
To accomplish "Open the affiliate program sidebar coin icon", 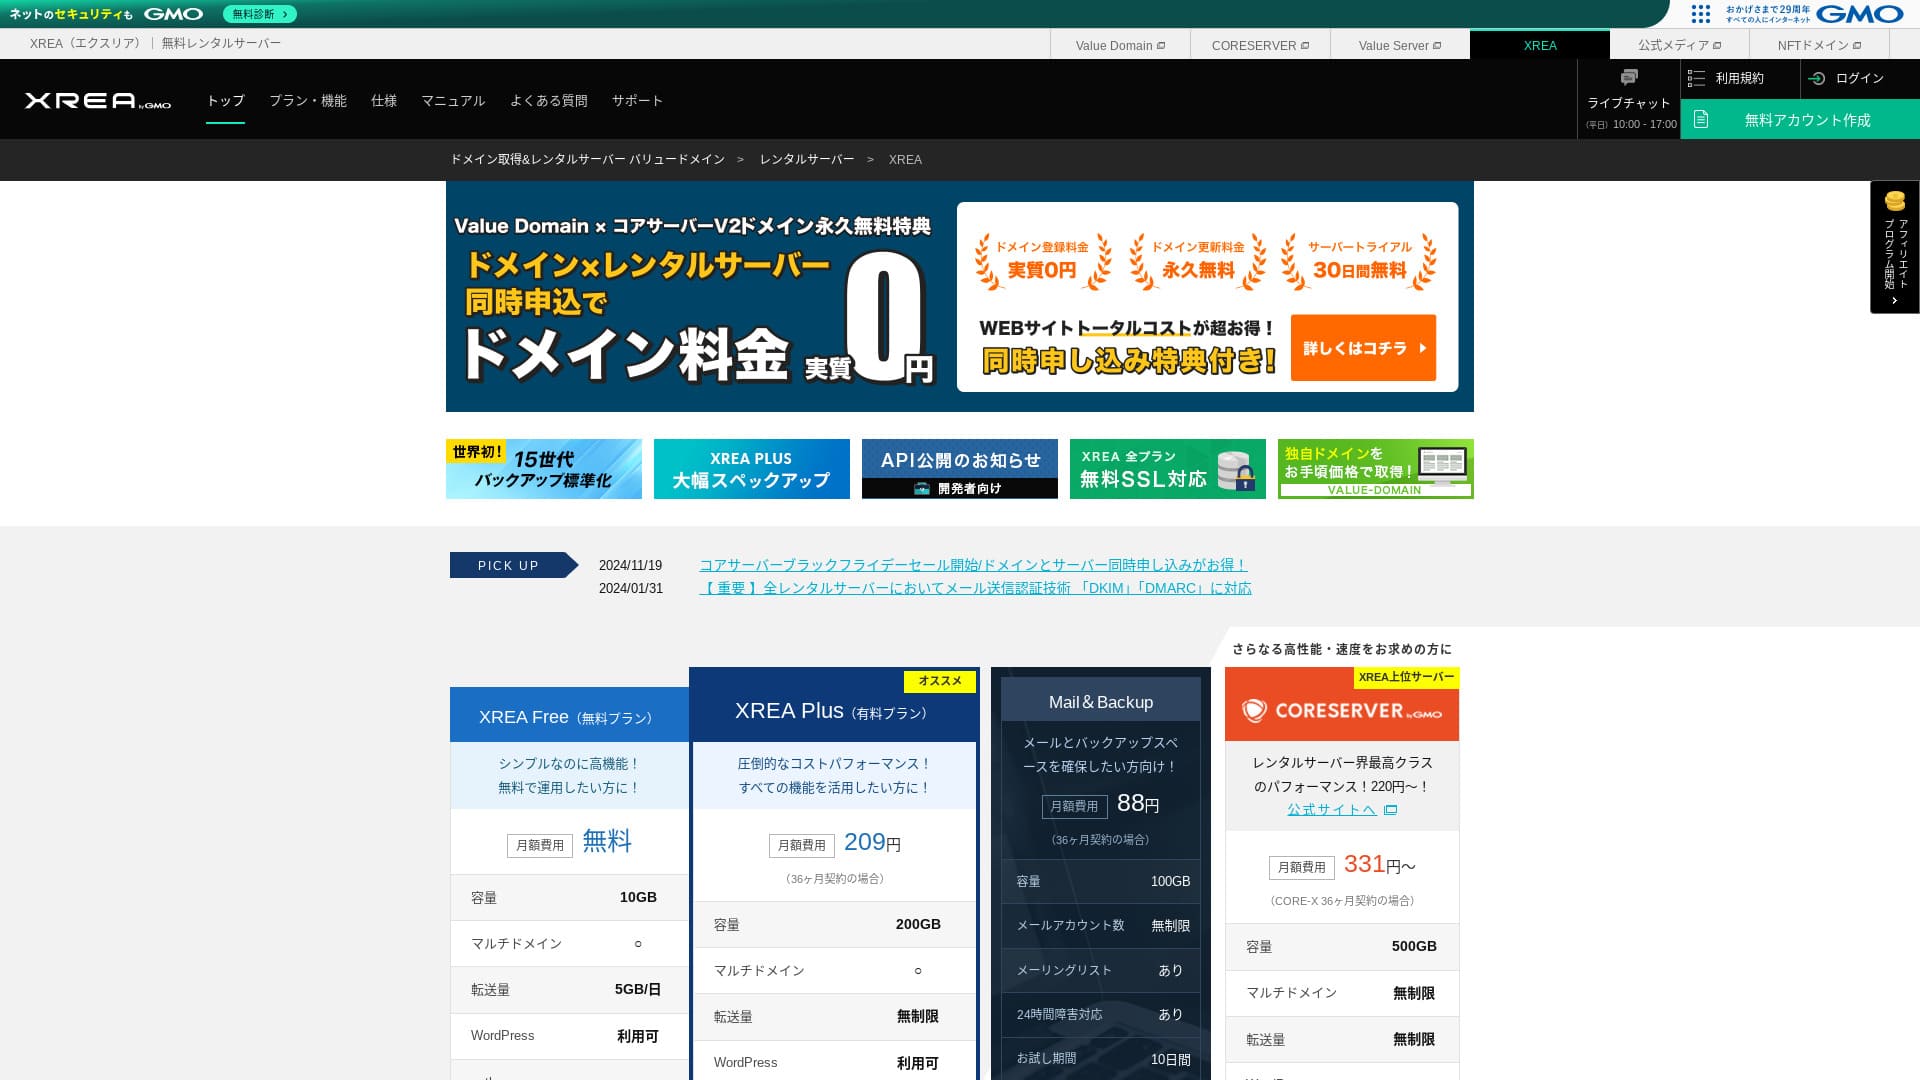I will (1893, 200).
